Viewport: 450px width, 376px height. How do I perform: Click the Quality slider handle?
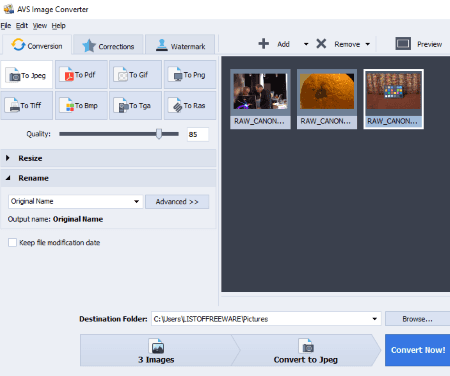coord(159,134)
